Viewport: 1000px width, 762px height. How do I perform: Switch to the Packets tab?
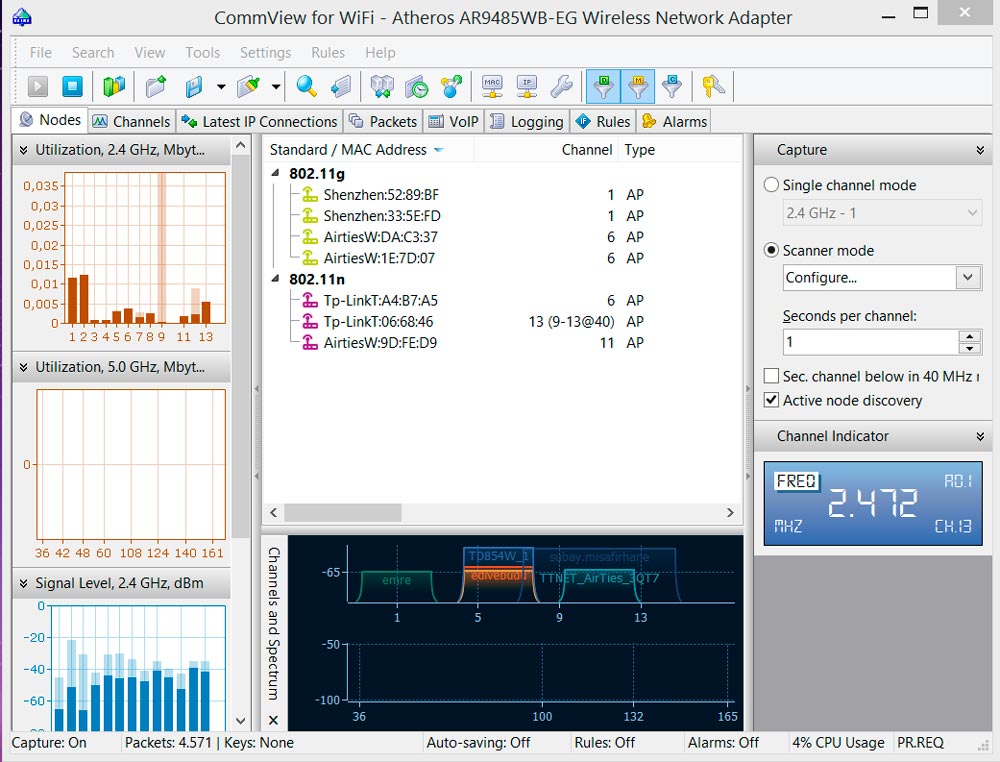click(x=383, y=121)
